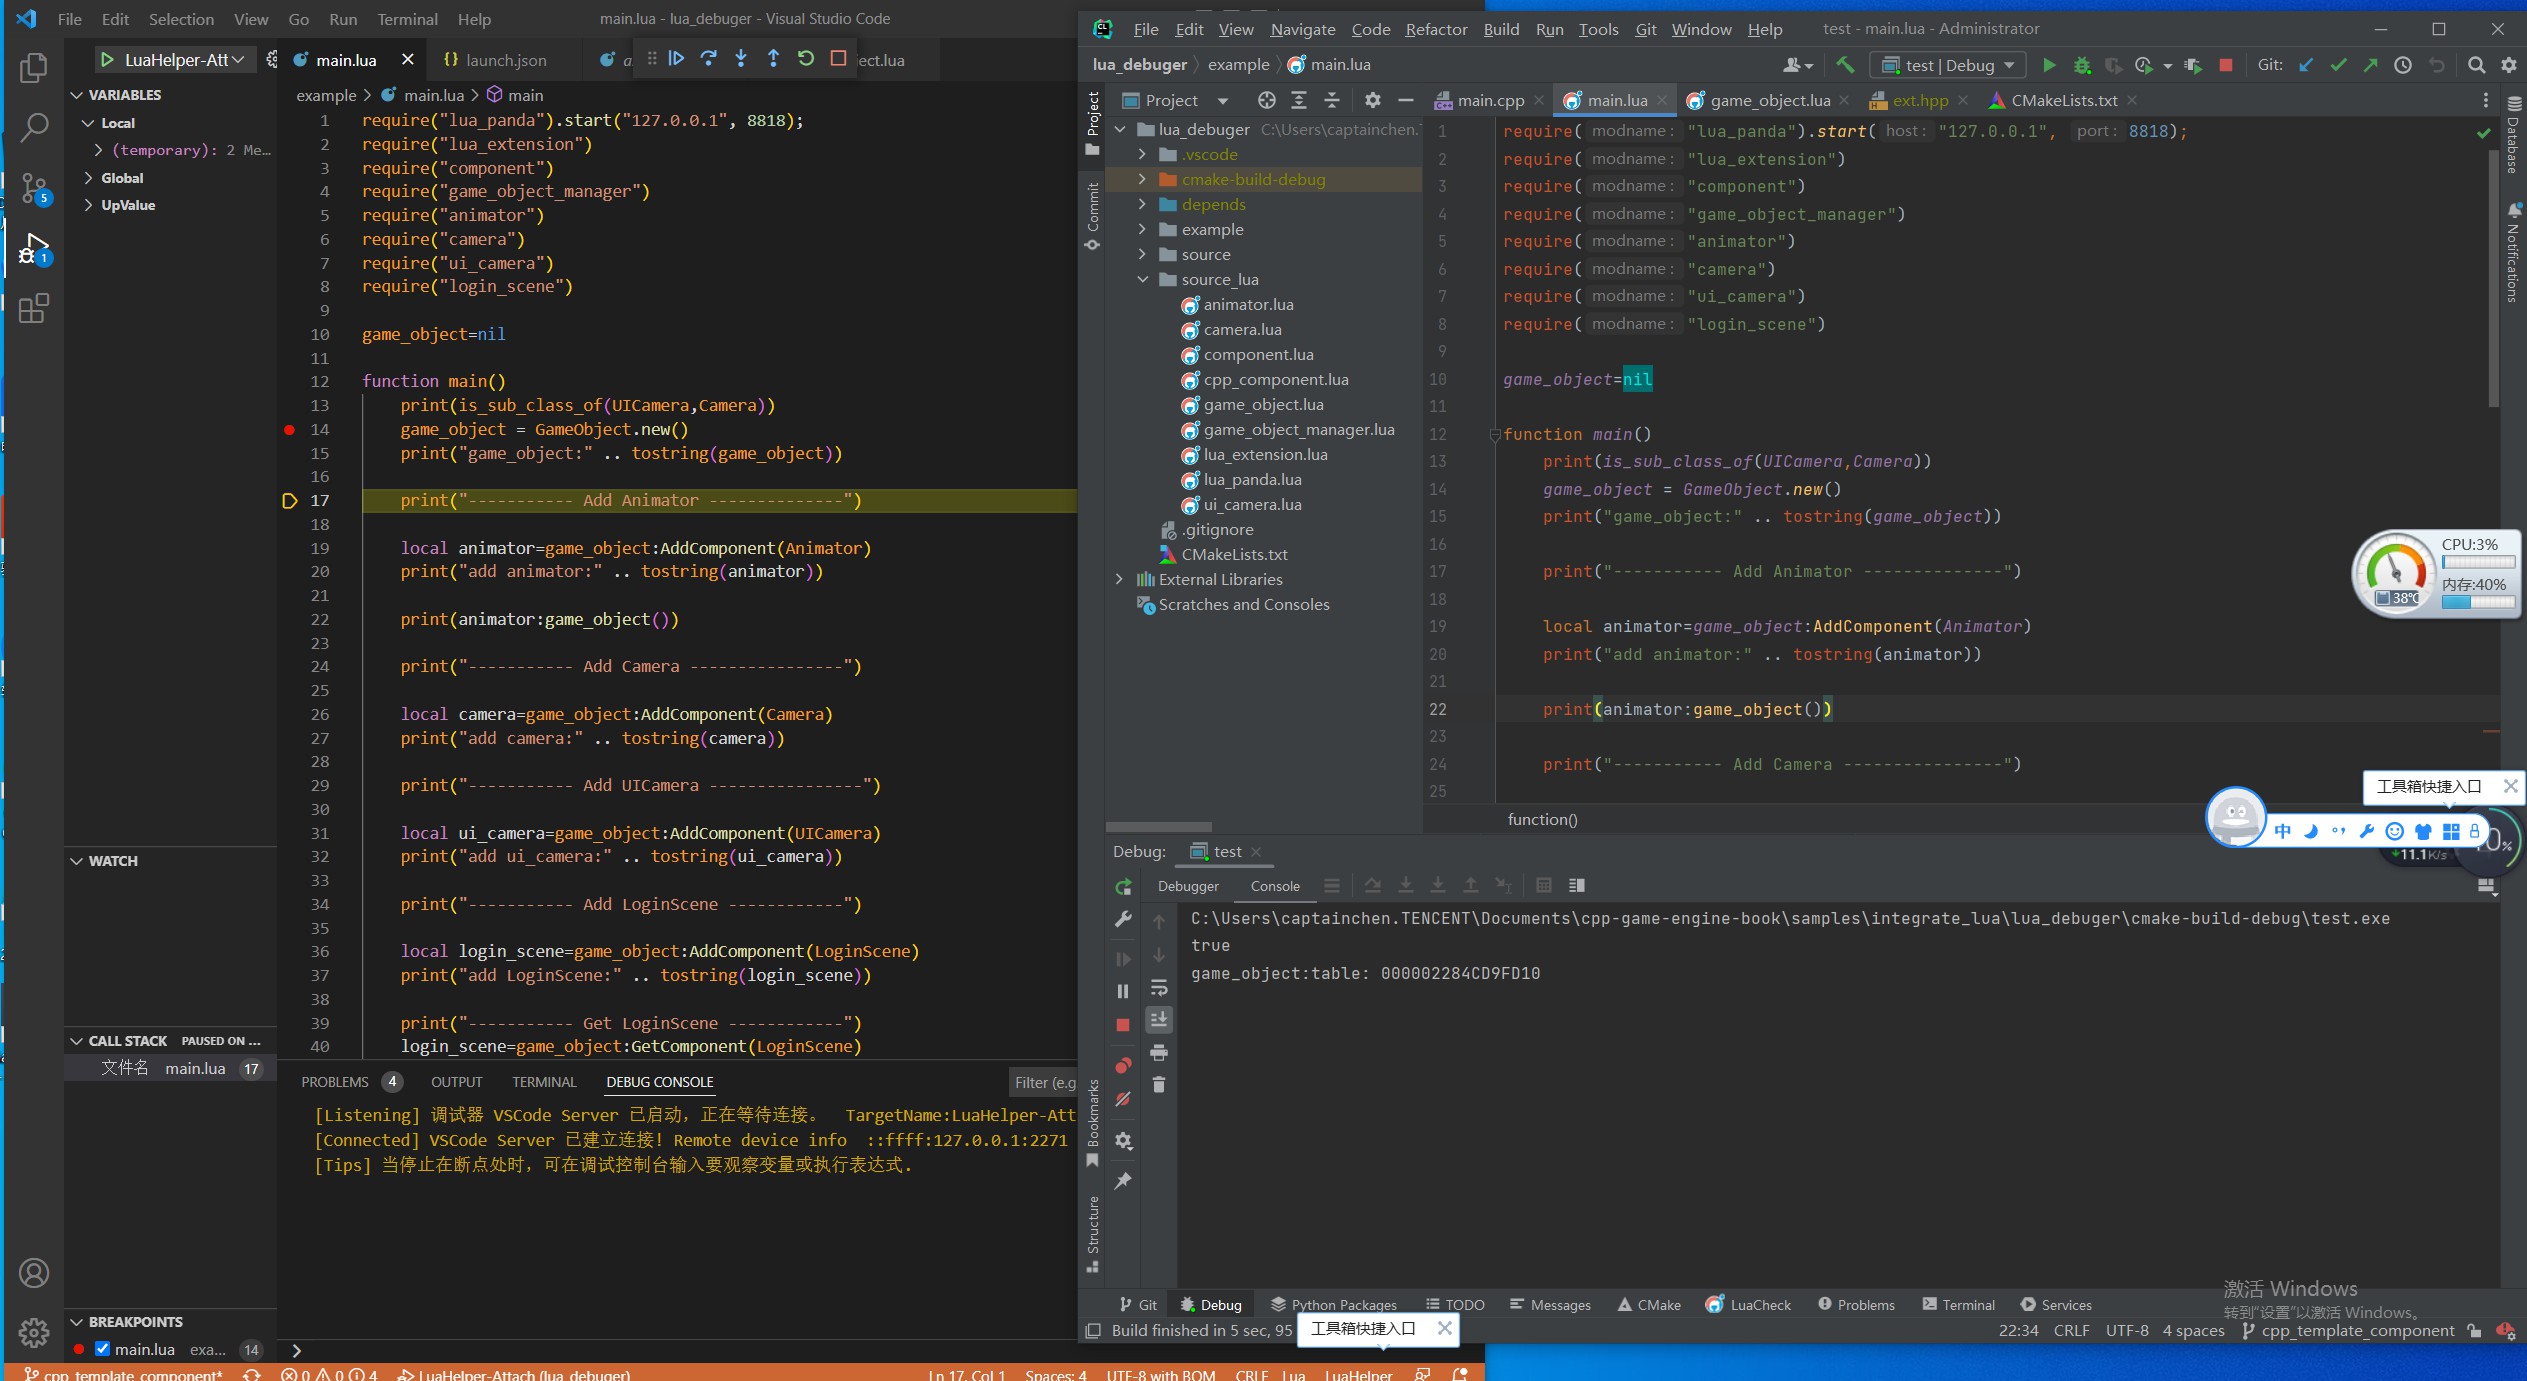Open CLion Search Everywhere magnifier

point(2476,65)
